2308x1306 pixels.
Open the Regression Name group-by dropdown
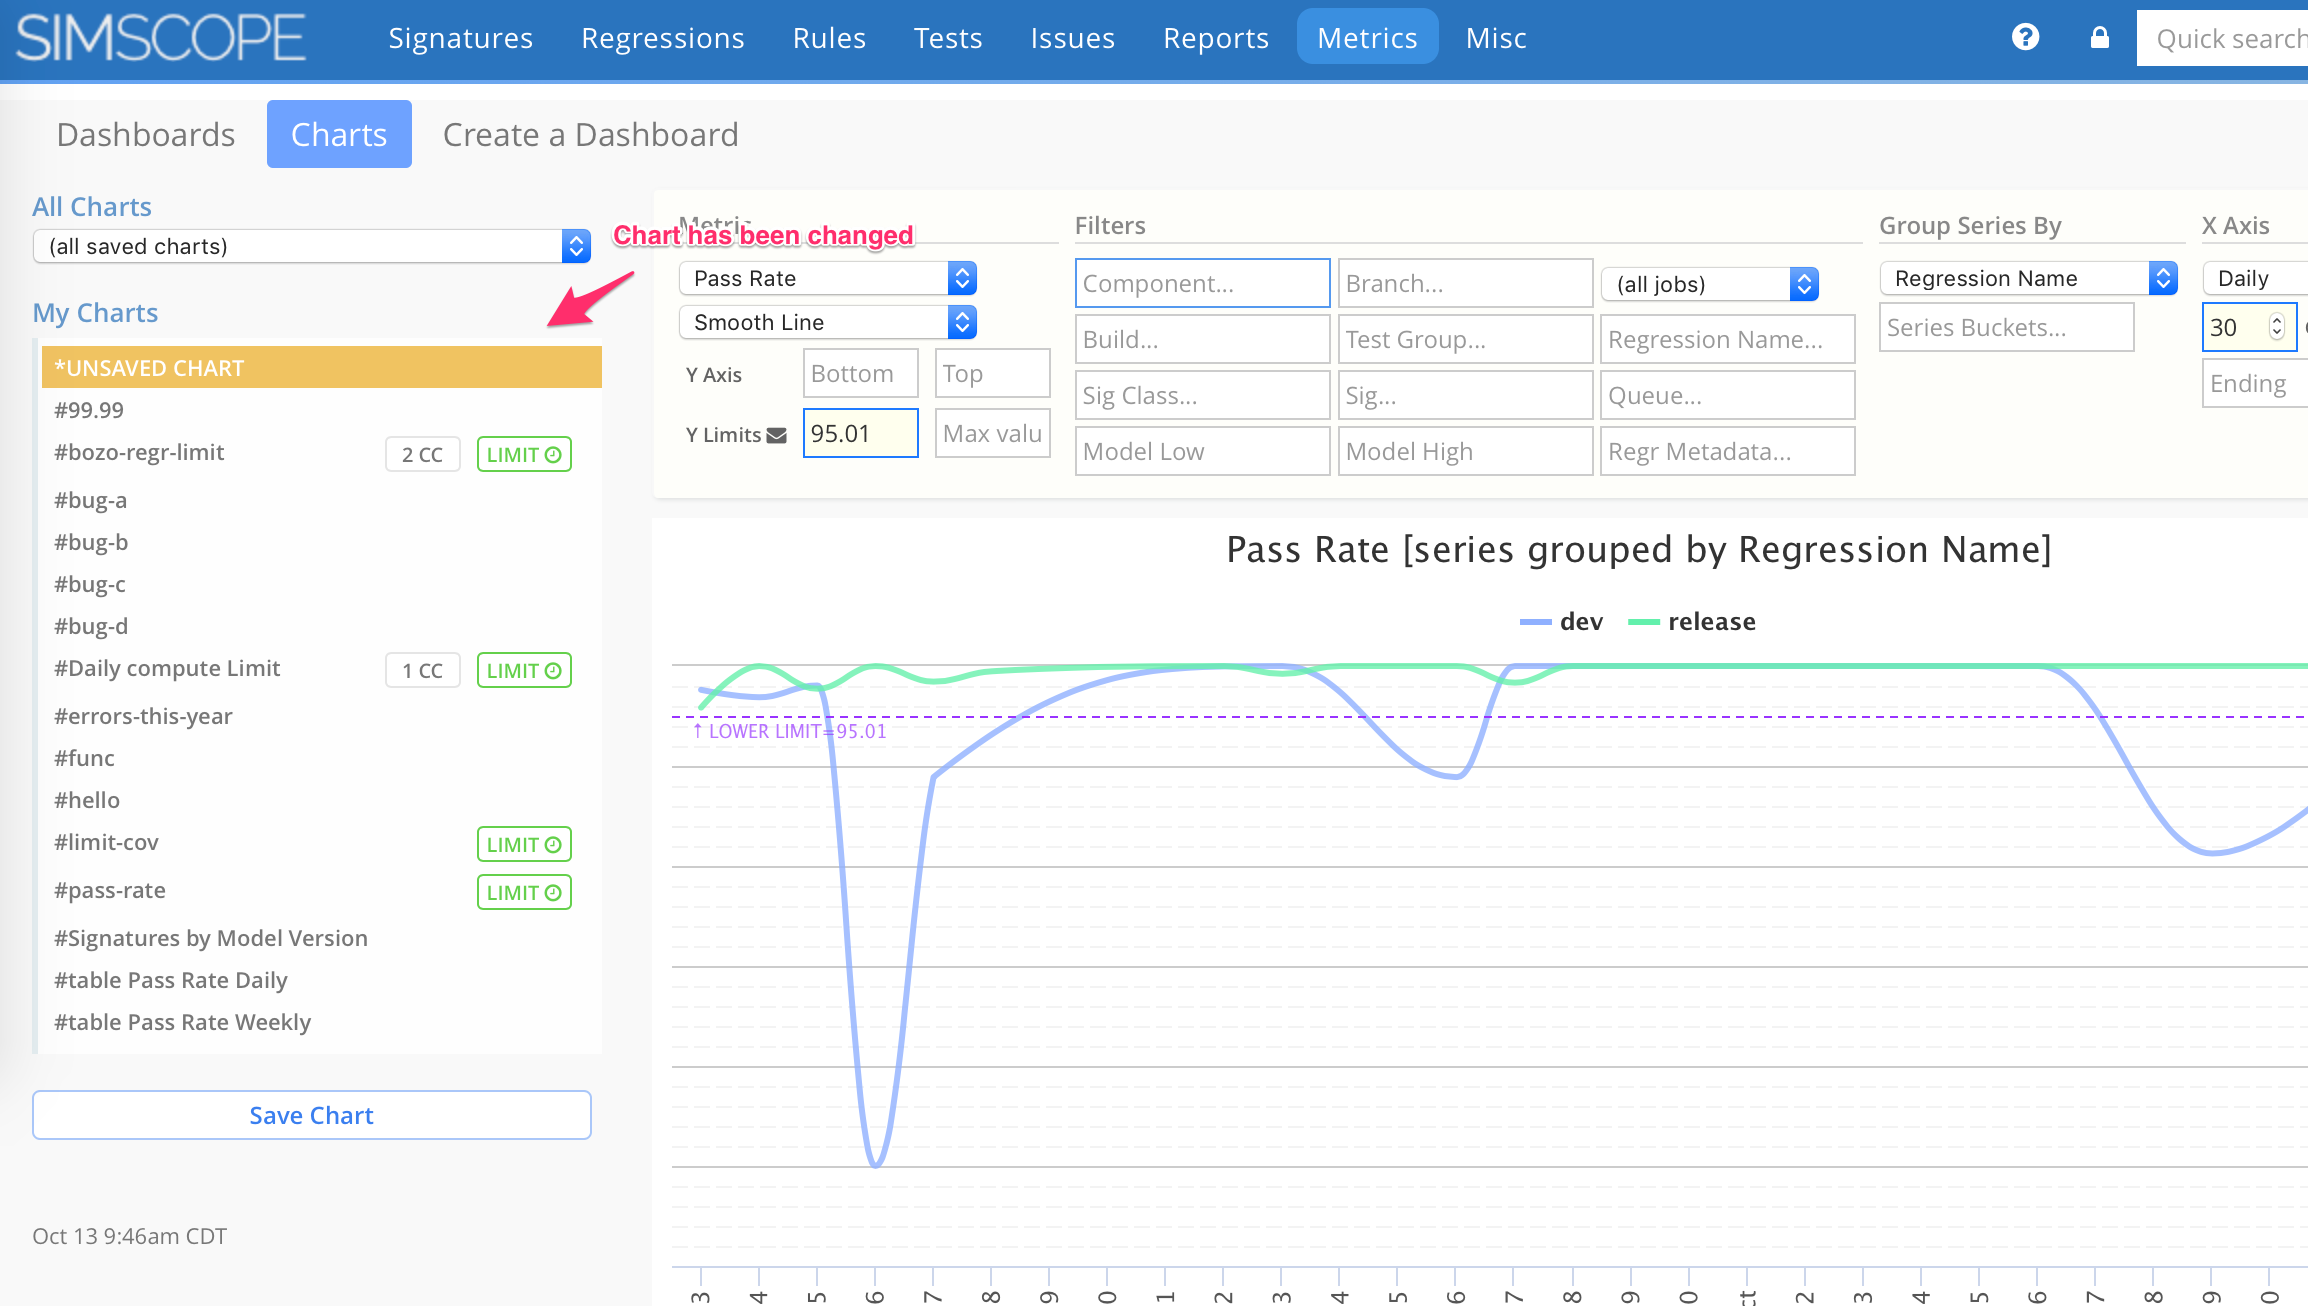pyautogui.click(x=2028, y=278)
